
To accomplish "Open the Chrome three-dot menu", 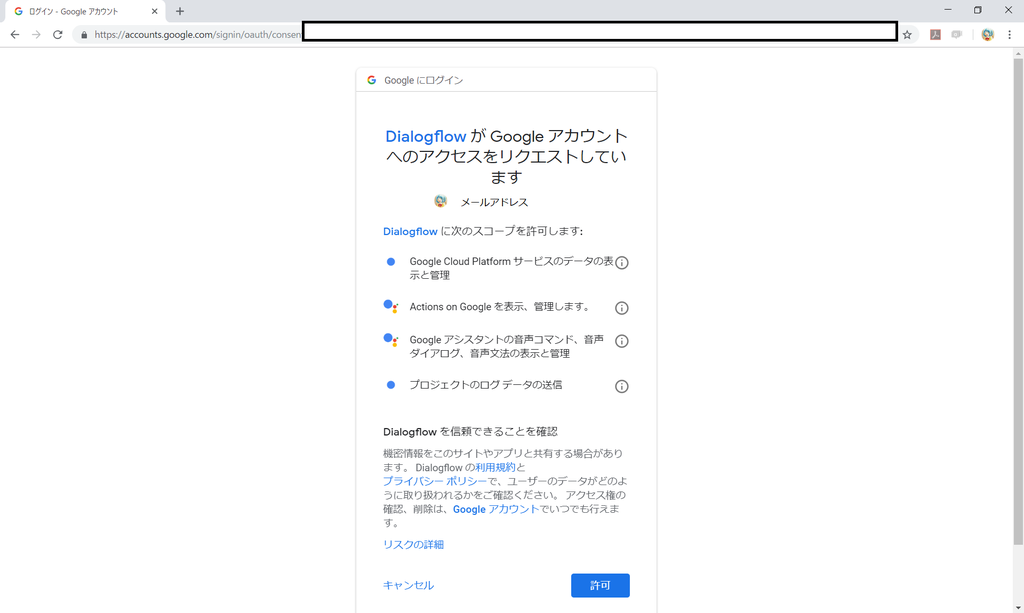I will point(1010,35).
